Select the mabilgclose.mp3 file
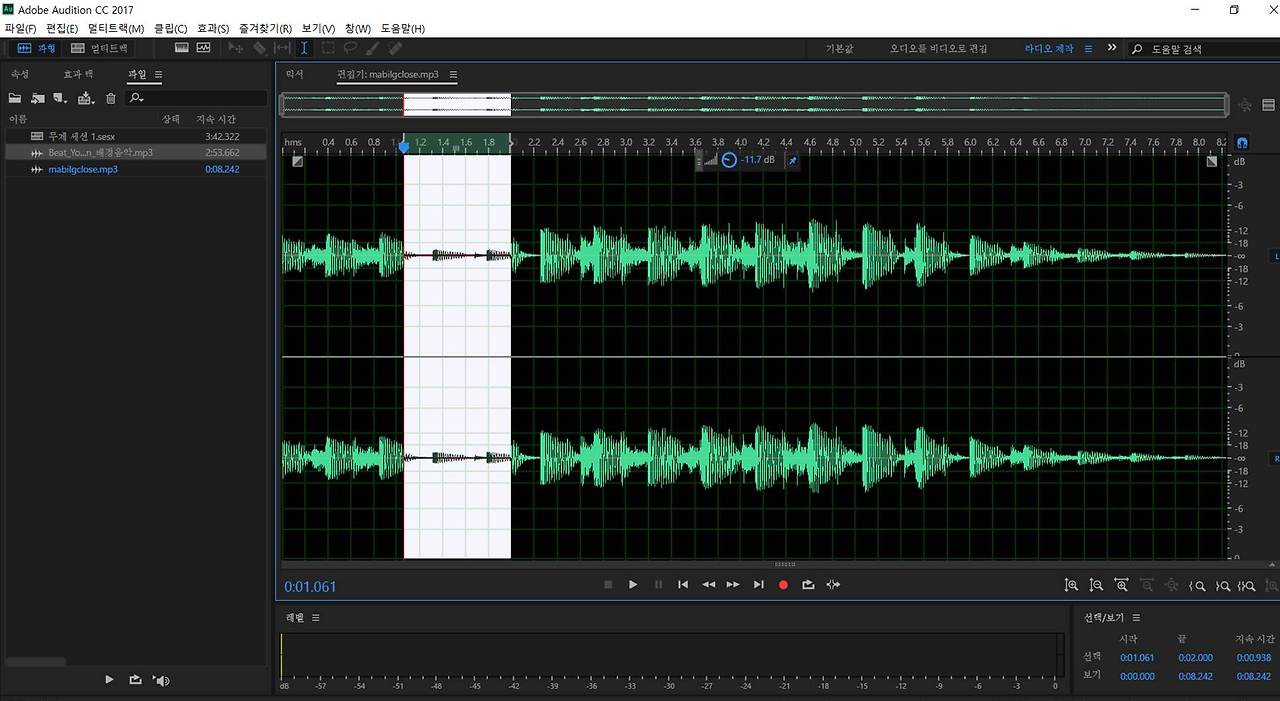This screenshot has width=1280, height=701. pos(135,169)
